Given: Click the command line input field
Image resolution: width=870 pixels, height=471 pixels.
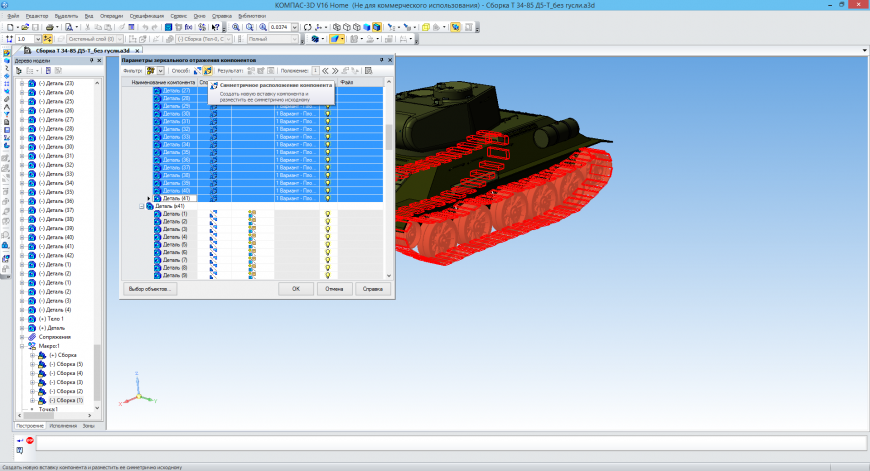Looking at the screenshot, I should click(451, 442).
